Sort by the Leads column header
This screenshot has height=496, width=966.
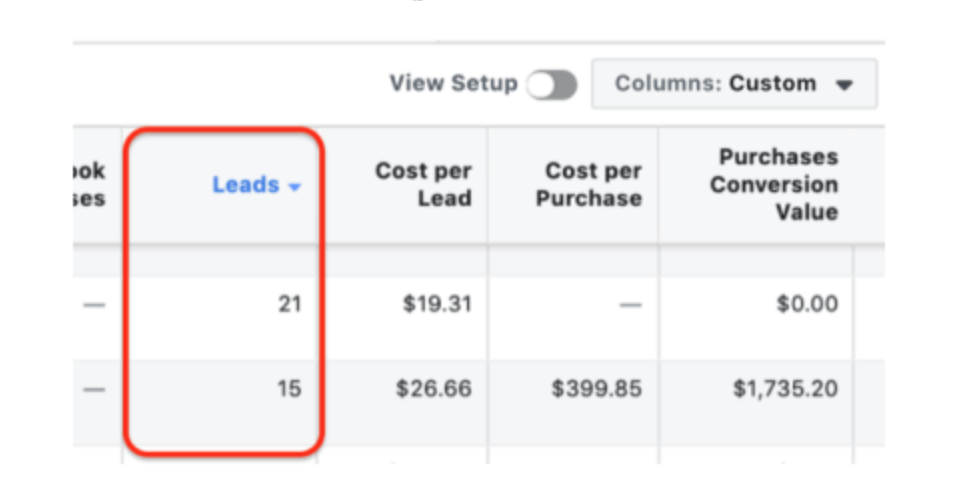click(245, 185)
